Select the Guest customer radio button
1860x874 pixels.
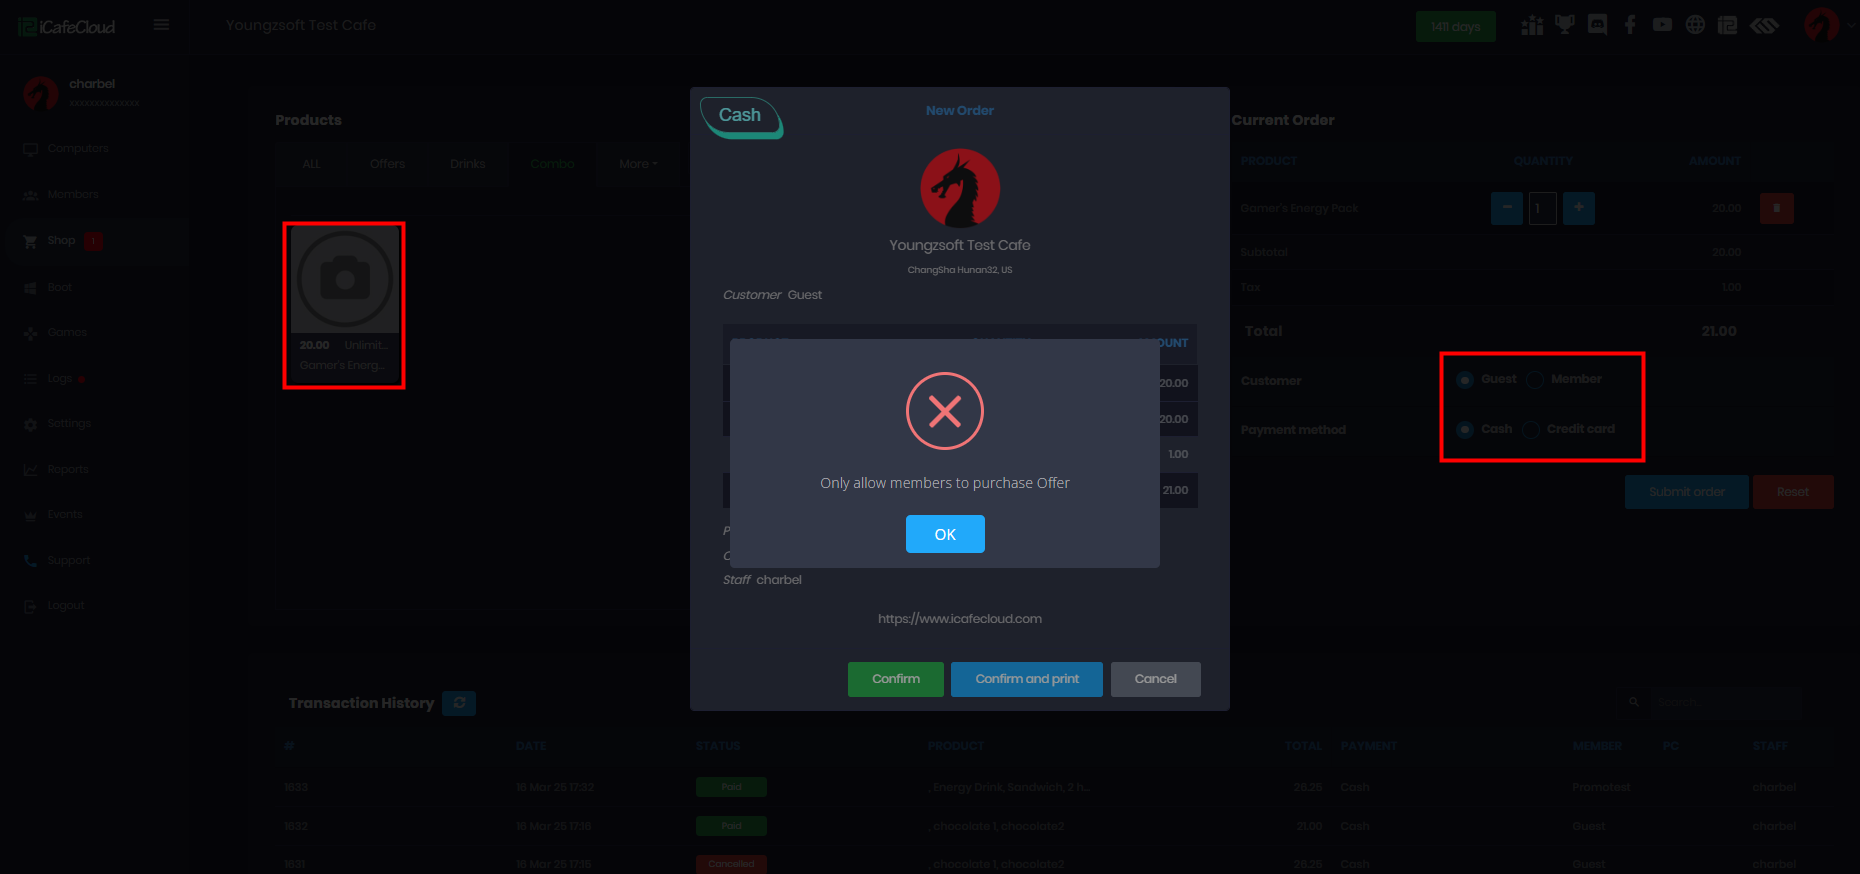pyautogui.click(x=1465, y=380)
